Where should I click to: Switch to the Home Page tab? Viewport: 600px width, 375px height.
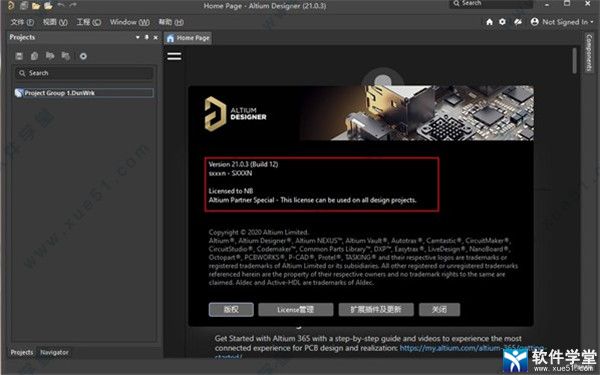click(188, 38)
